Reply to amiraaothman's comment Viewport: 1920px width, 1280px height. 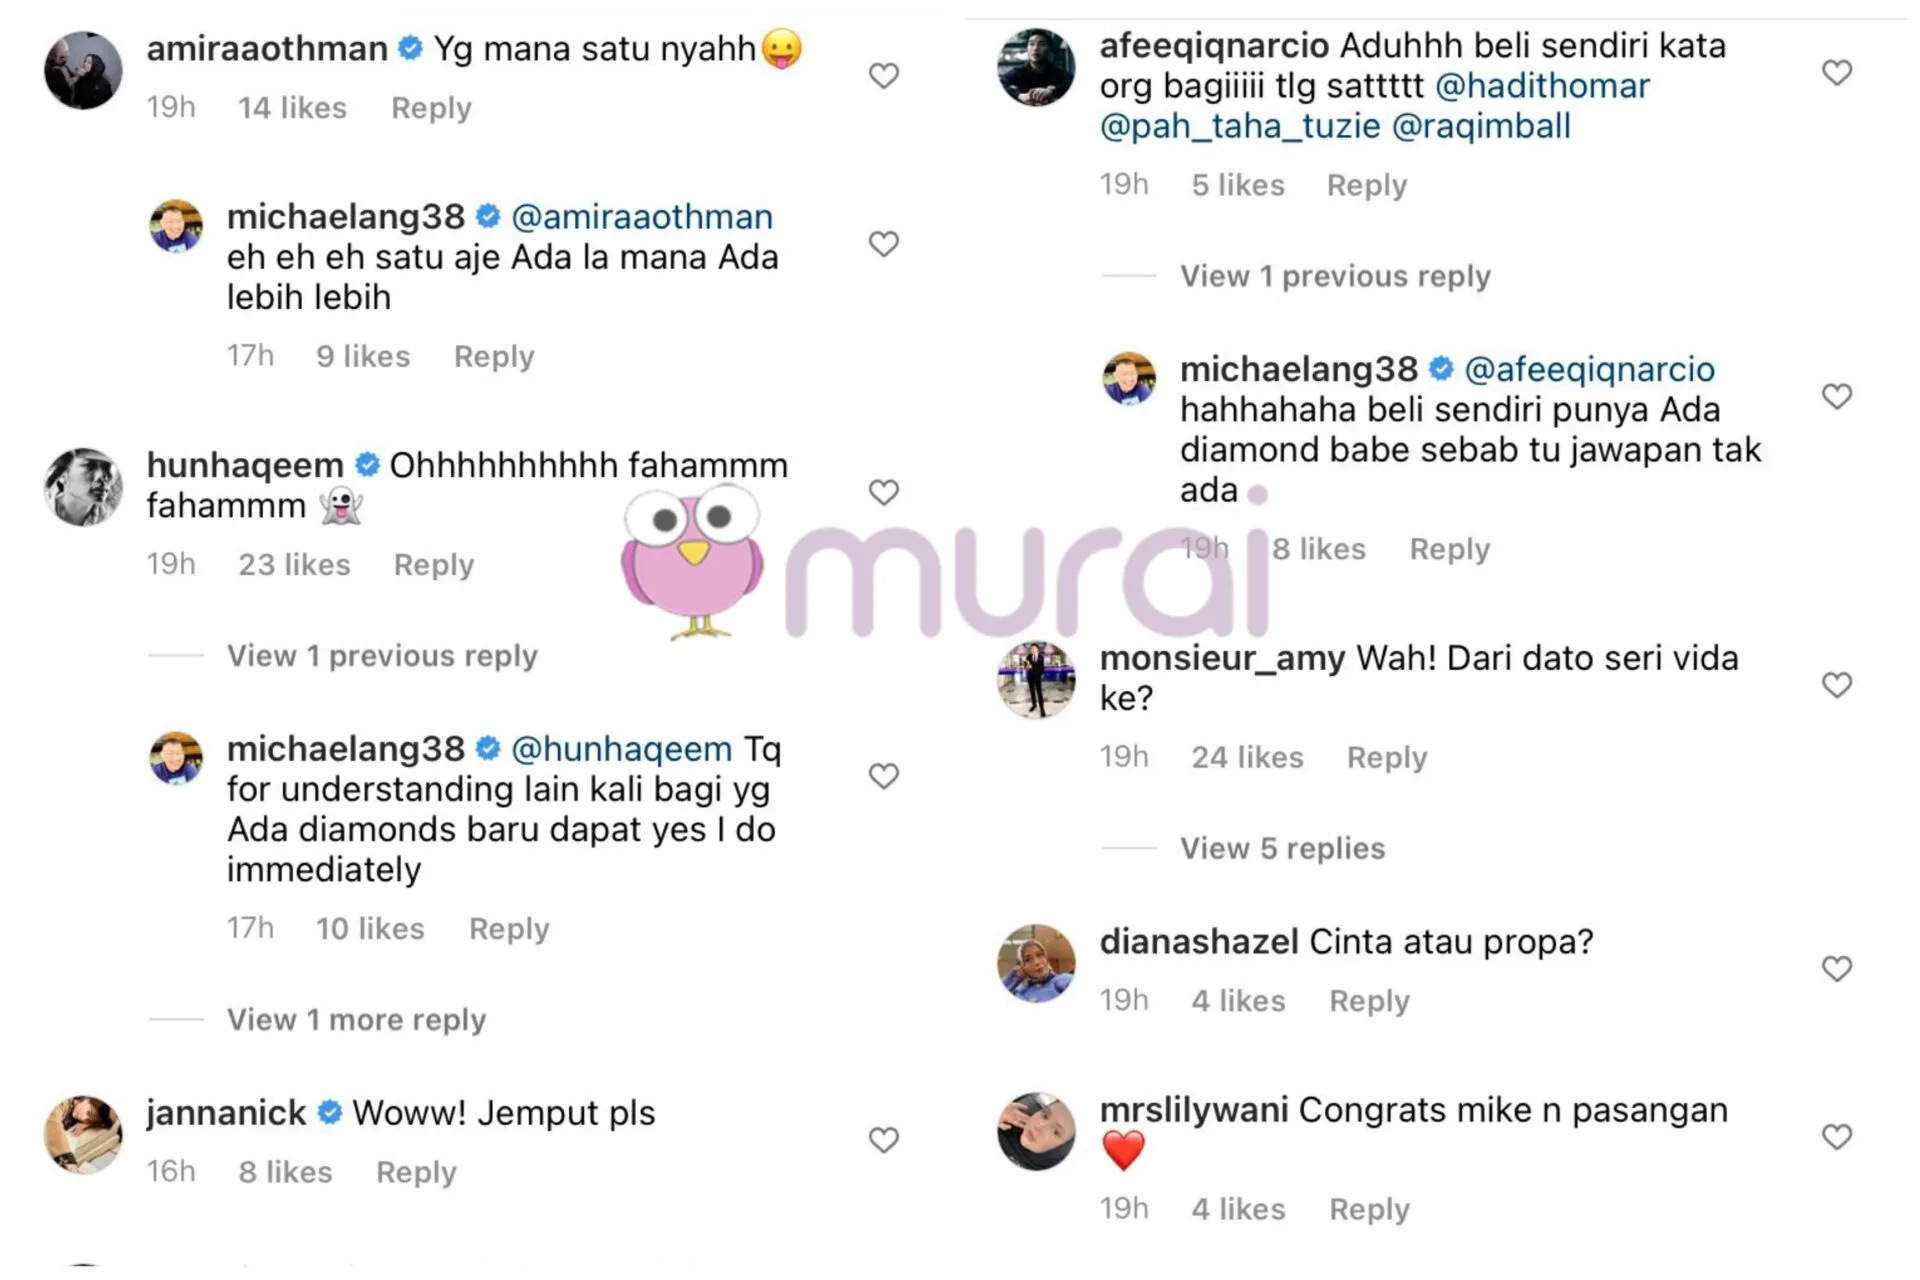pyautogui.click(x=431, y=108)
